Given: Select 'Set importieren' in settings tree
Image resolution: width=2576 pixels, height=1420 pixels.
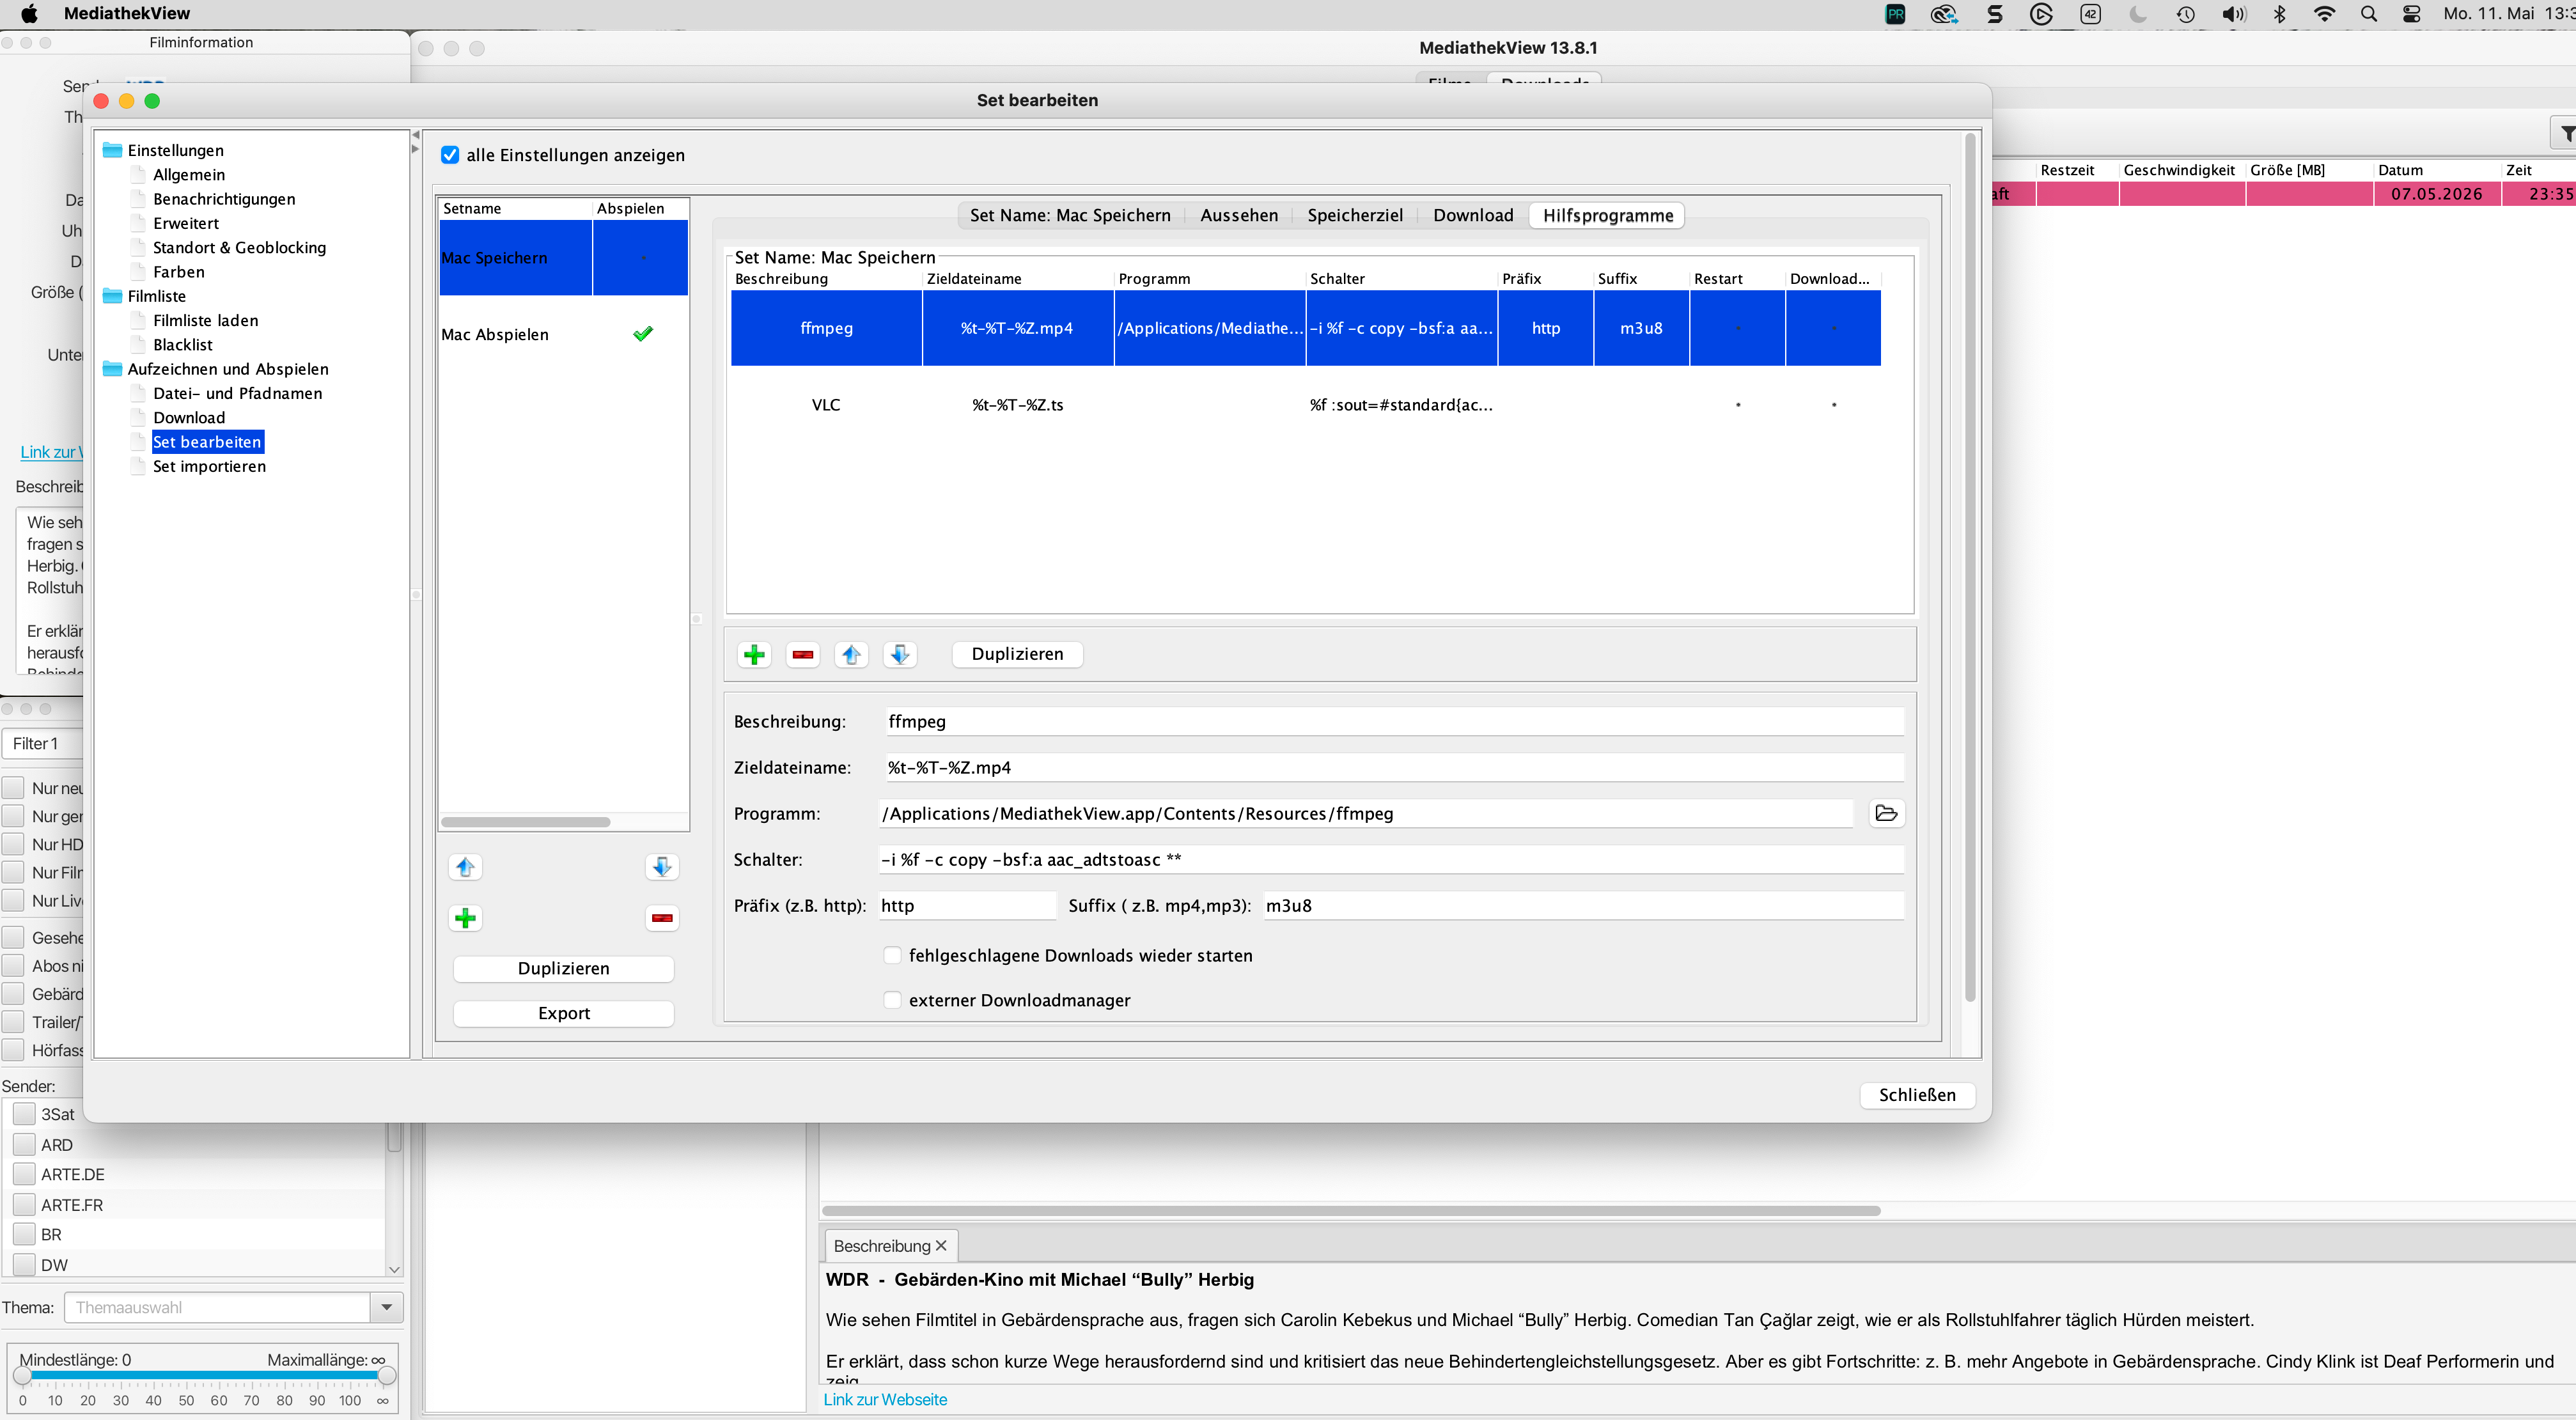Looking at the screenshot, I should (x=209, y=466).
